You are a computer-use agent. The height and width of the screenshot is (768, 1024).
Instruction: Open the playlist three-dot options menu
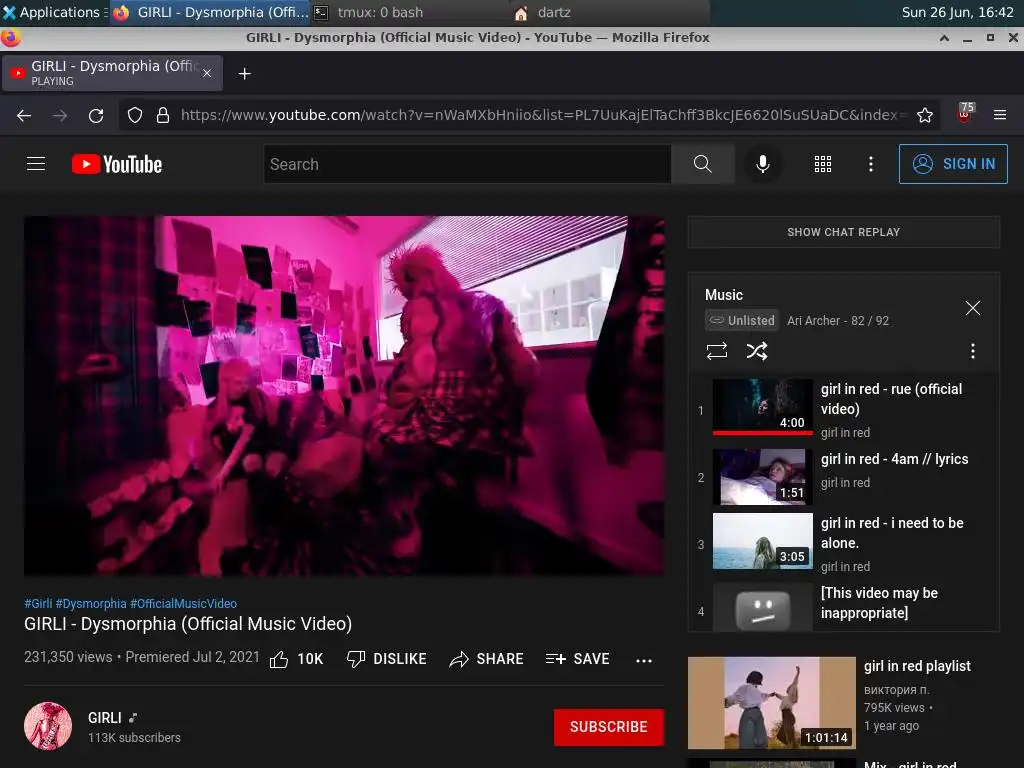(973, 351)
